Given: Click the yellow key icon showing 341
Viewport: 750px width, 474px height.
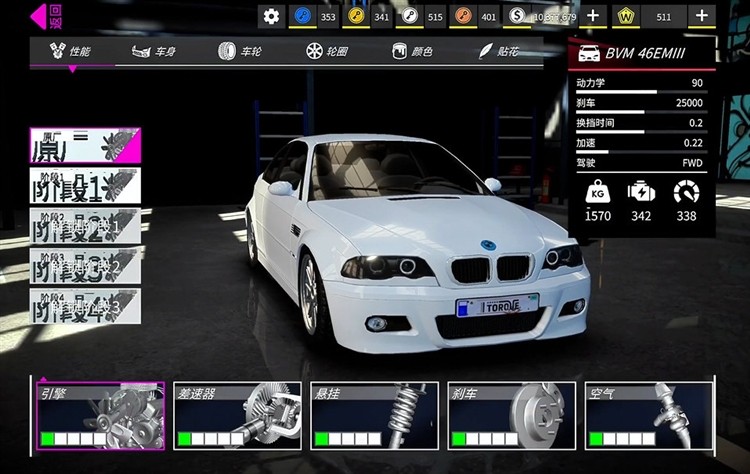Looking at the screenshot, I should (x=356, y=16).
